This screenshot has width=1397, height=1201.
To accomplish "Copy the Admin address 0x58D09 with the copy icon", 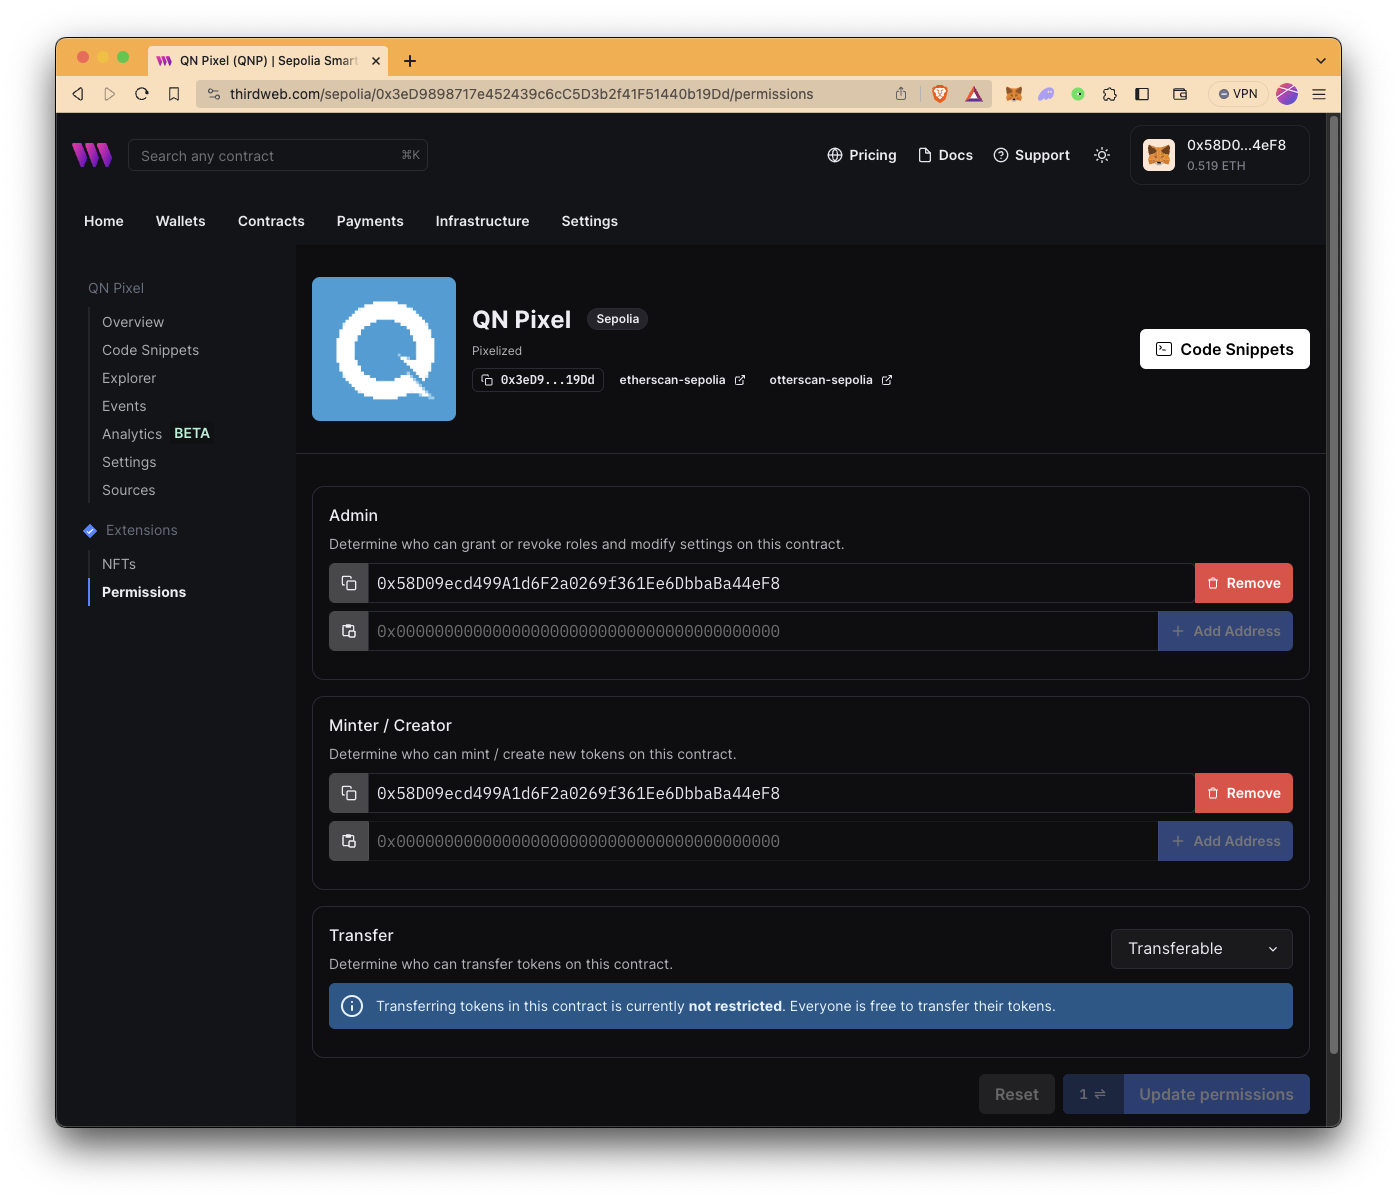I will click(x=349, y=583).
